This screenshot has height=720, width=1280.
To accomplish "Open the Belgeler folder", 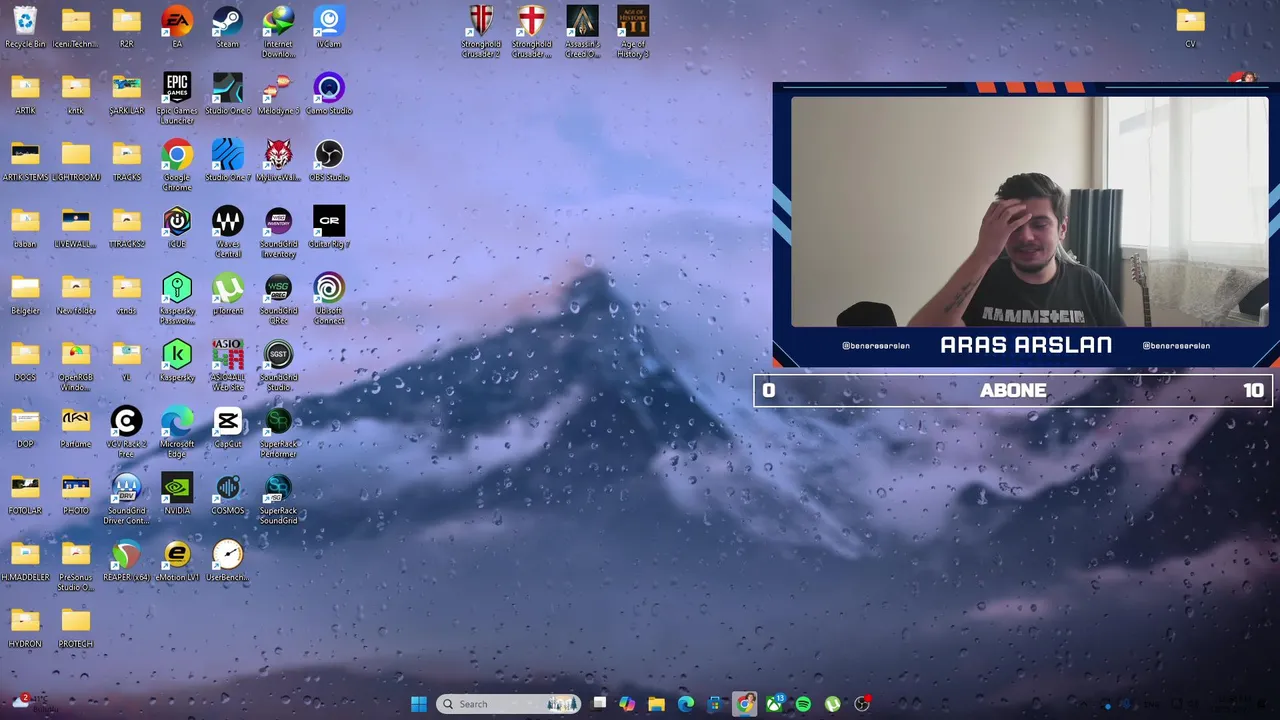I will click(x=25, y=294).
